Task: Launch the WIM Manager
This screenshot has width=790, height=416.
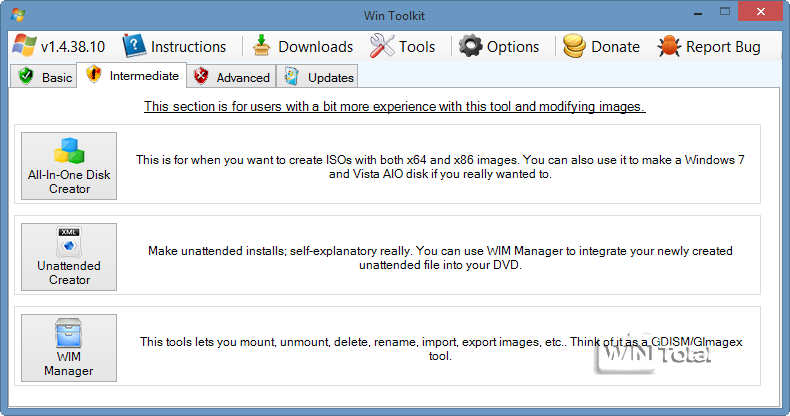Action: coord(69,348)
